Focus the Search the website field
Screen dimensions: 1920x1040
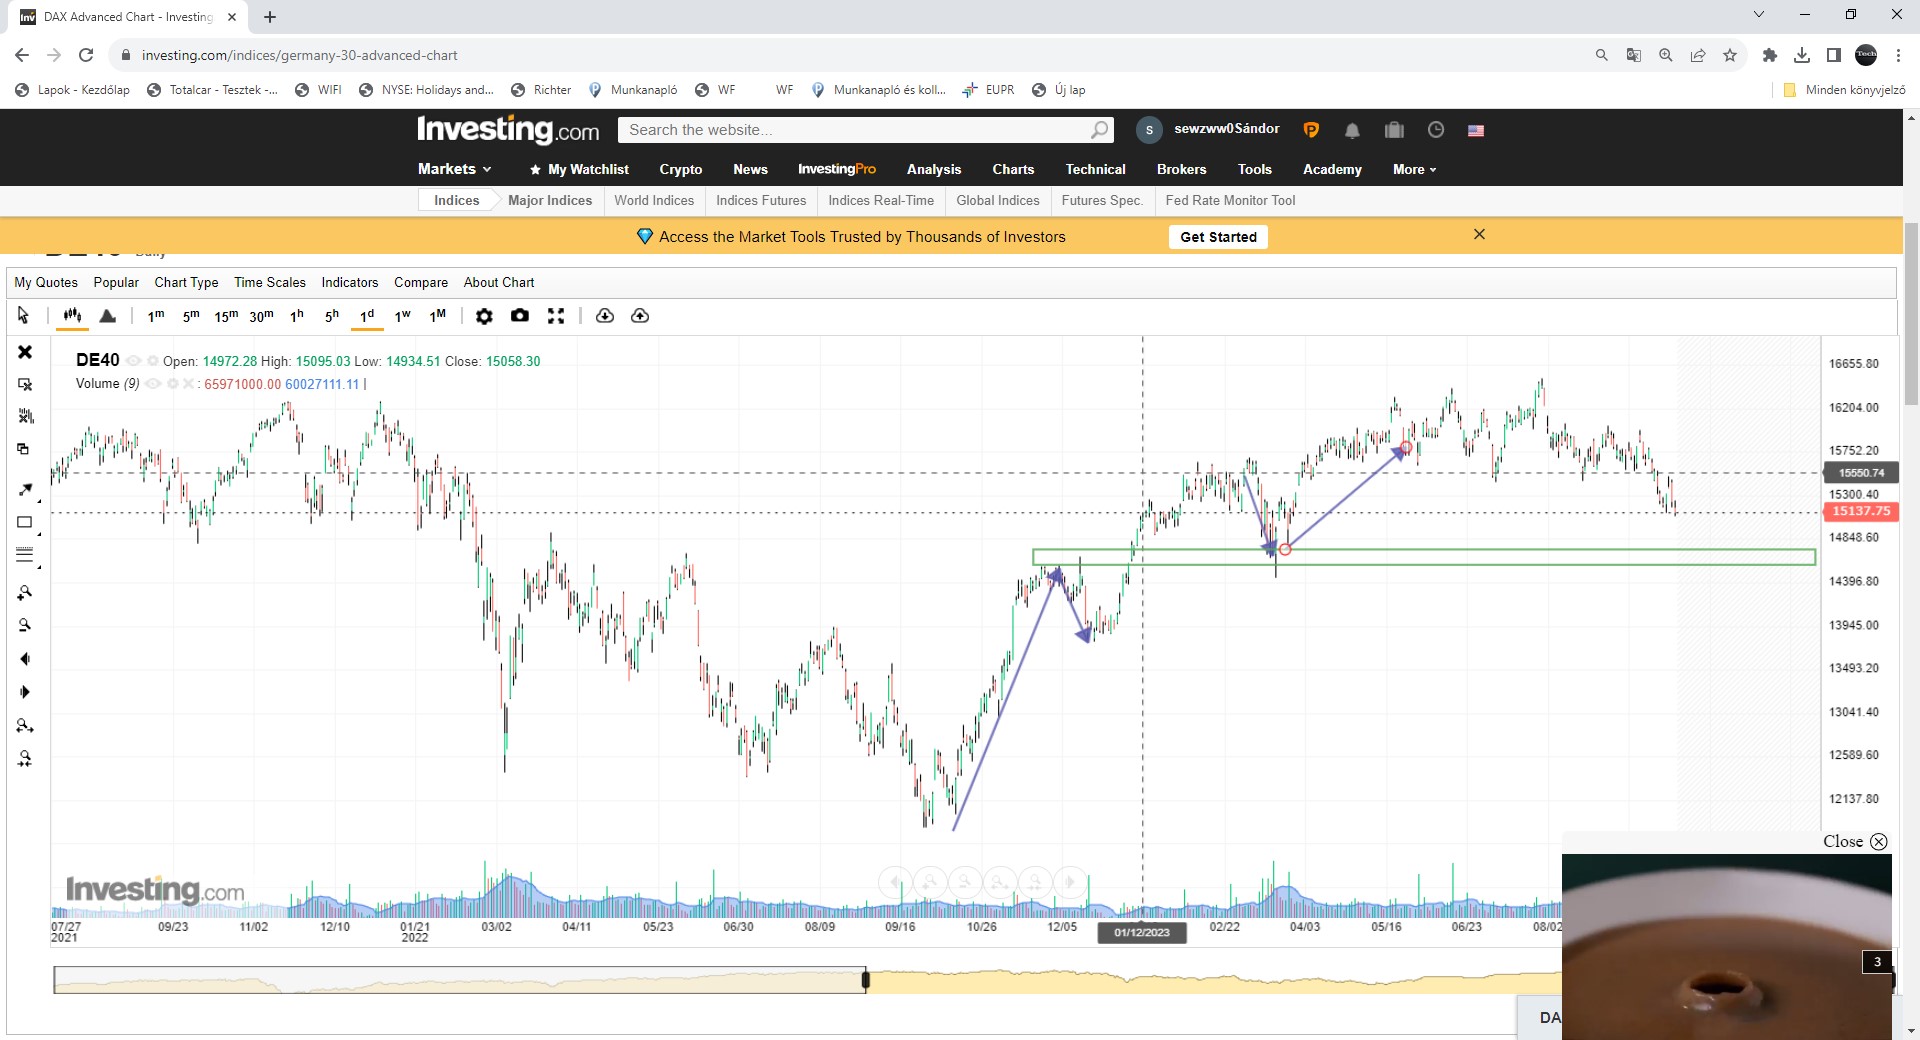pos(865,130)
